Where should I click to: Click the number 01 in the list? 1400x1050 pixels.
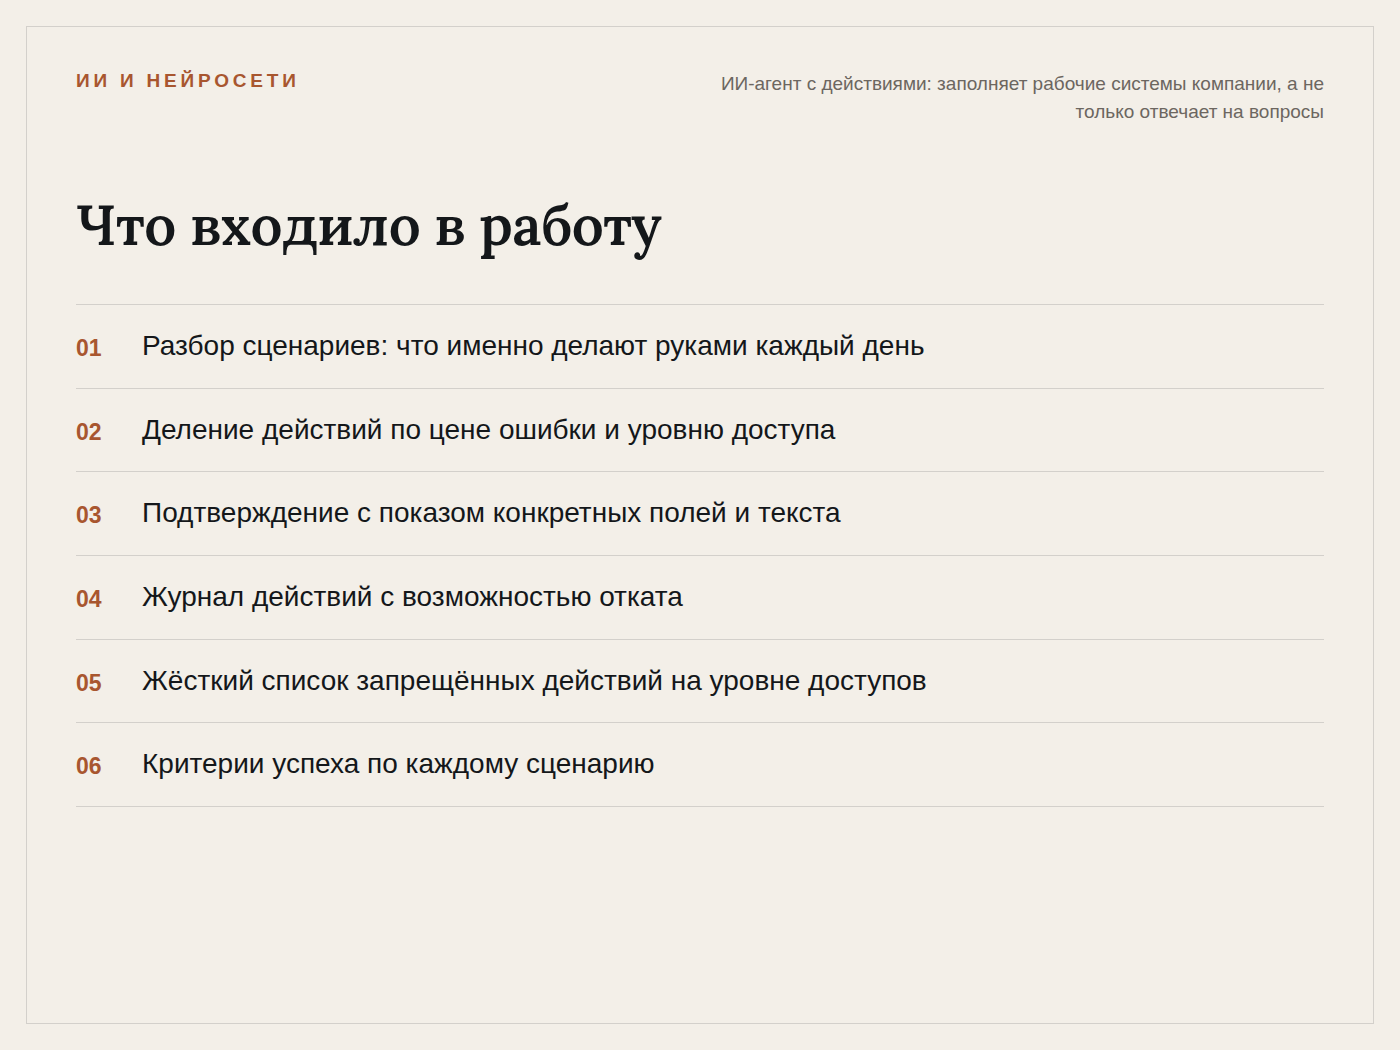(89, 348)
